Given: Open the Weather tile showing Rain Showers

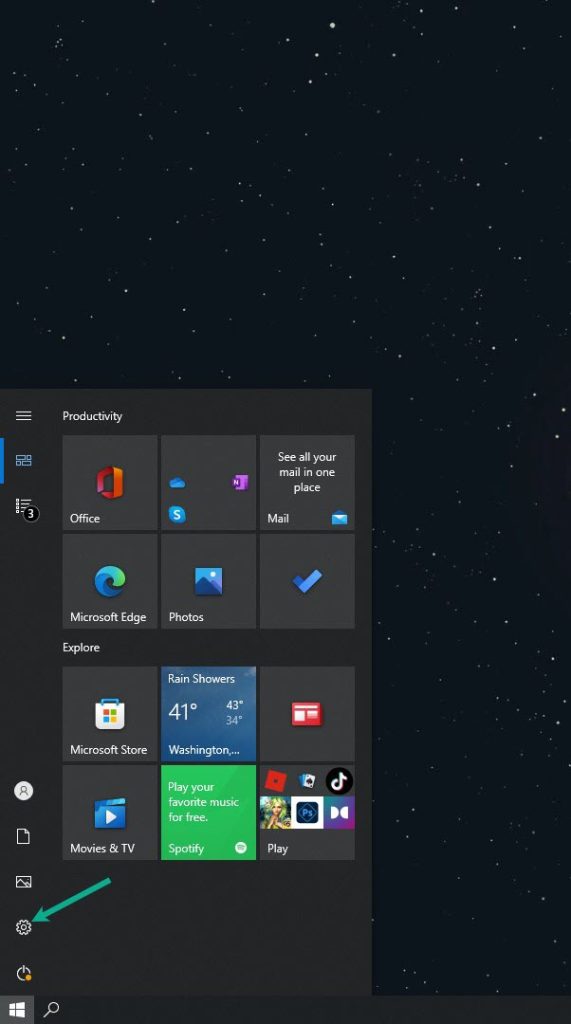Looking at the screenshot, I should [208, 714].
